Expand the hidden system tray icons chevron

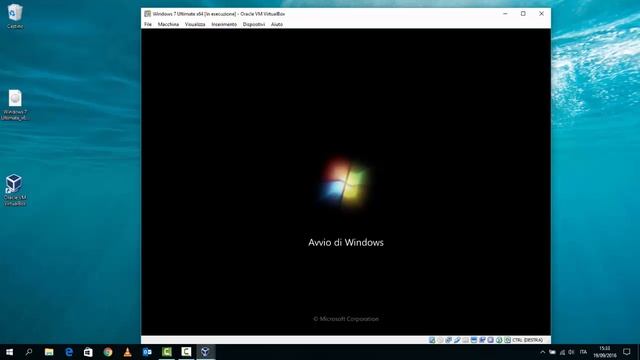click(x=542, y=352)
